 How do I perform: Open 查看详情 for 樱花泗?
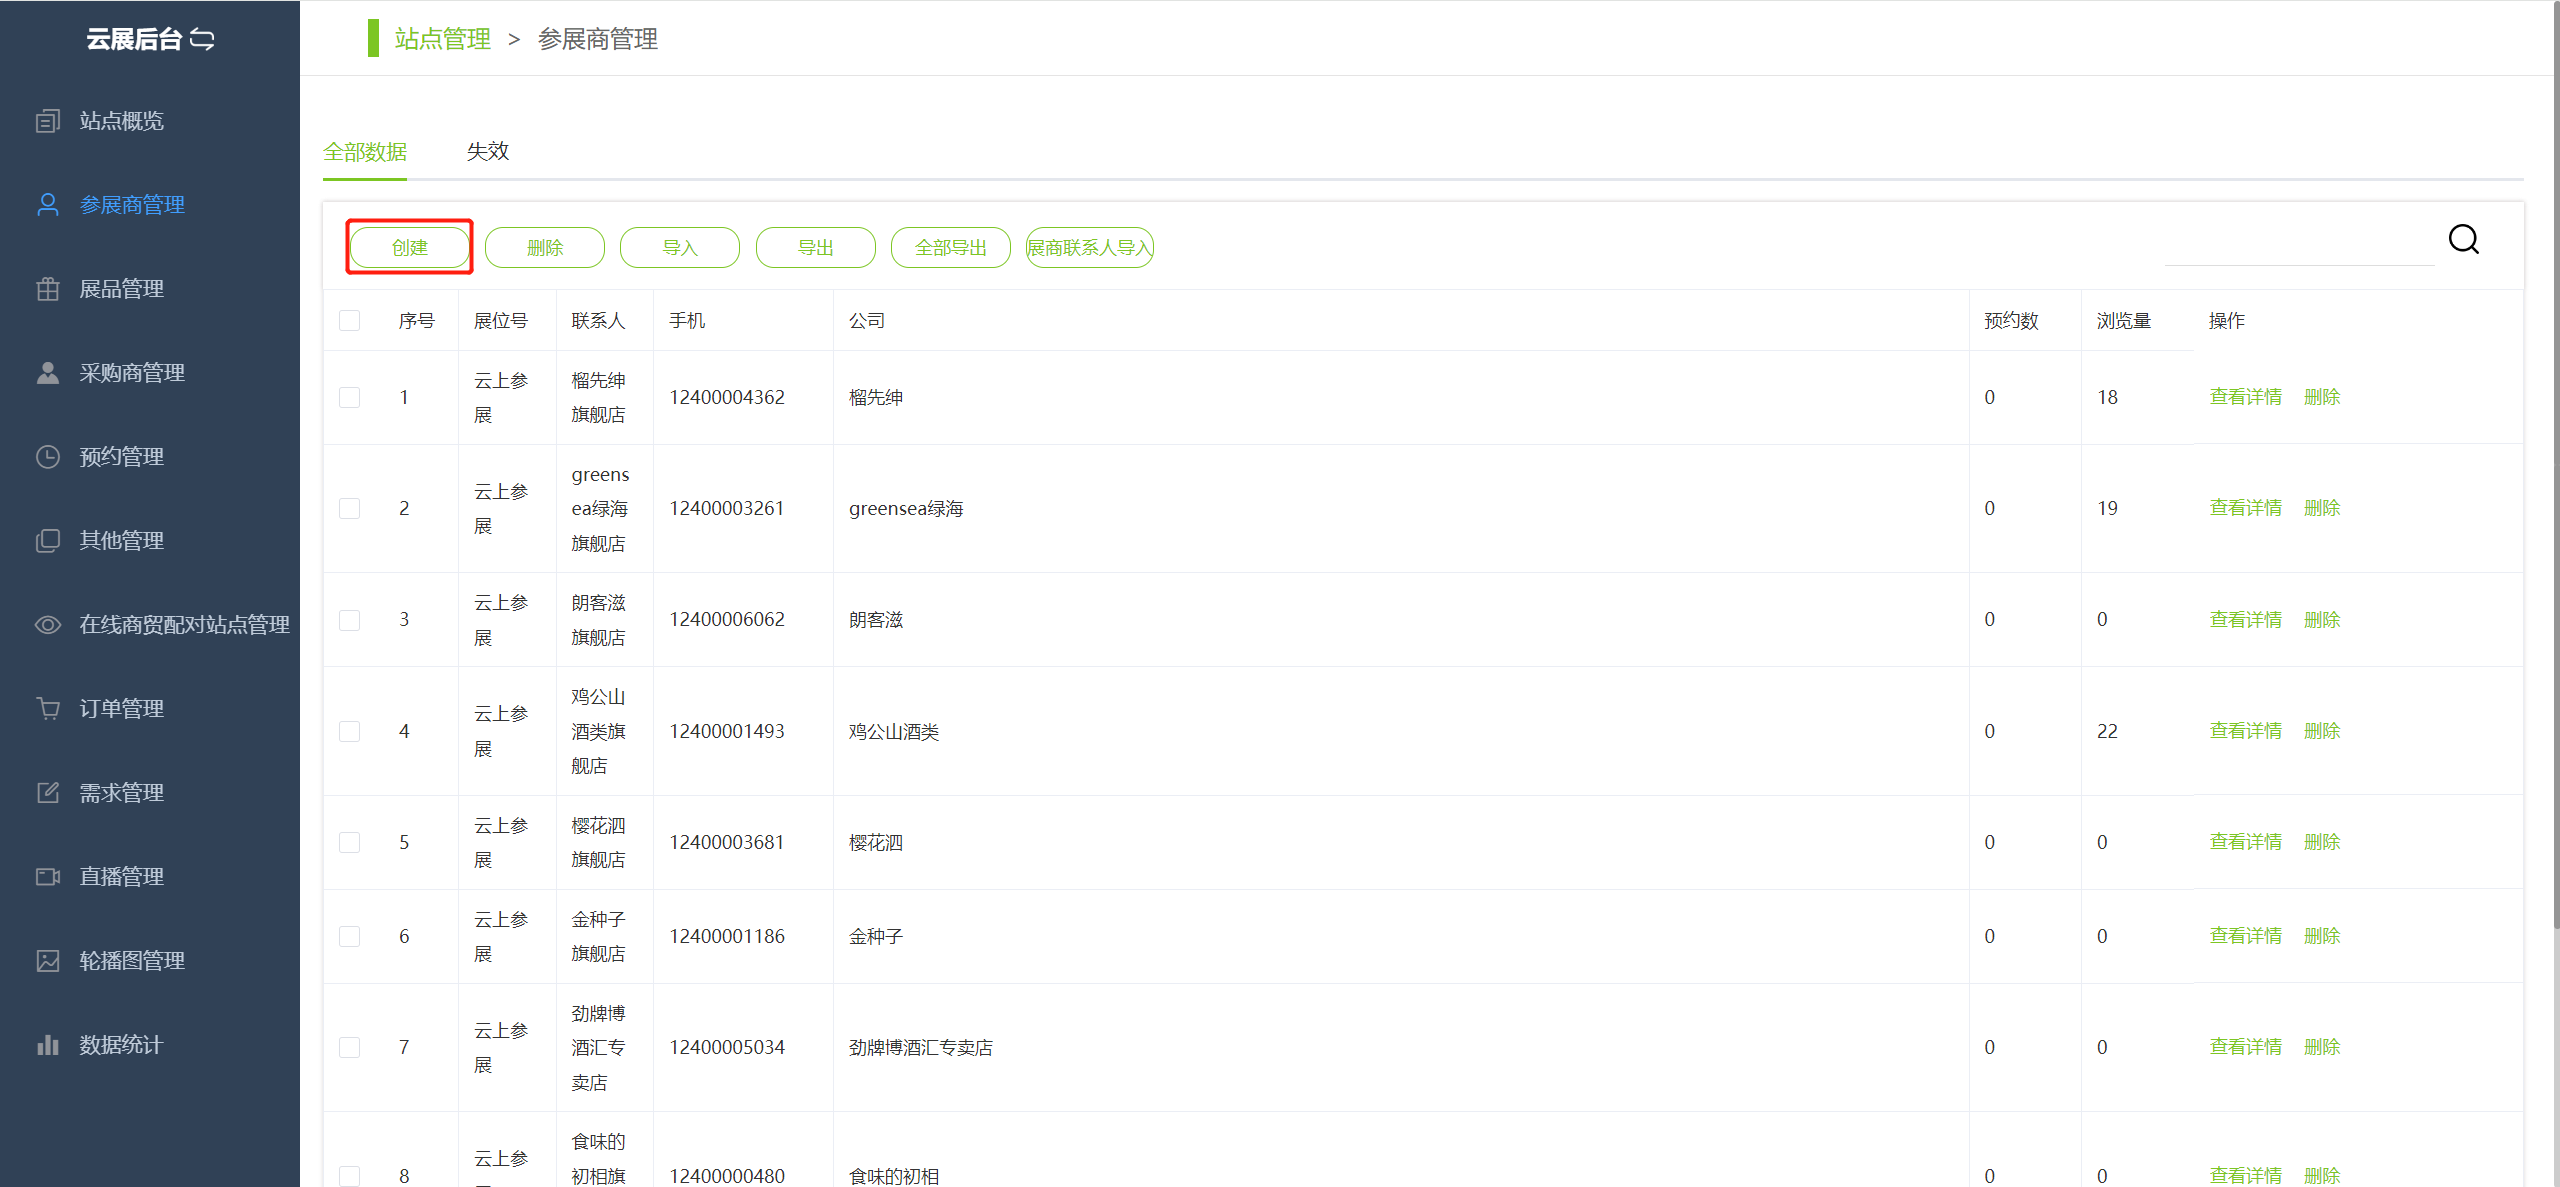pos(2246,842)
